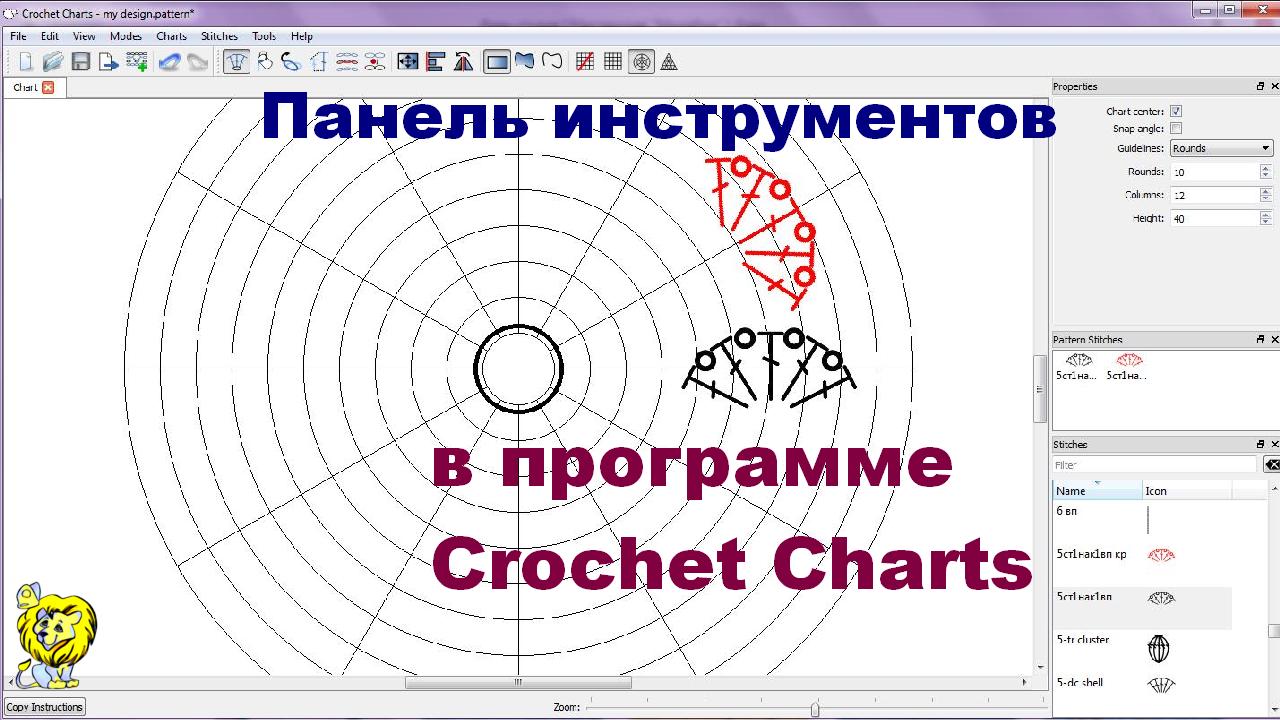Open the File menu

coord(18,36)
